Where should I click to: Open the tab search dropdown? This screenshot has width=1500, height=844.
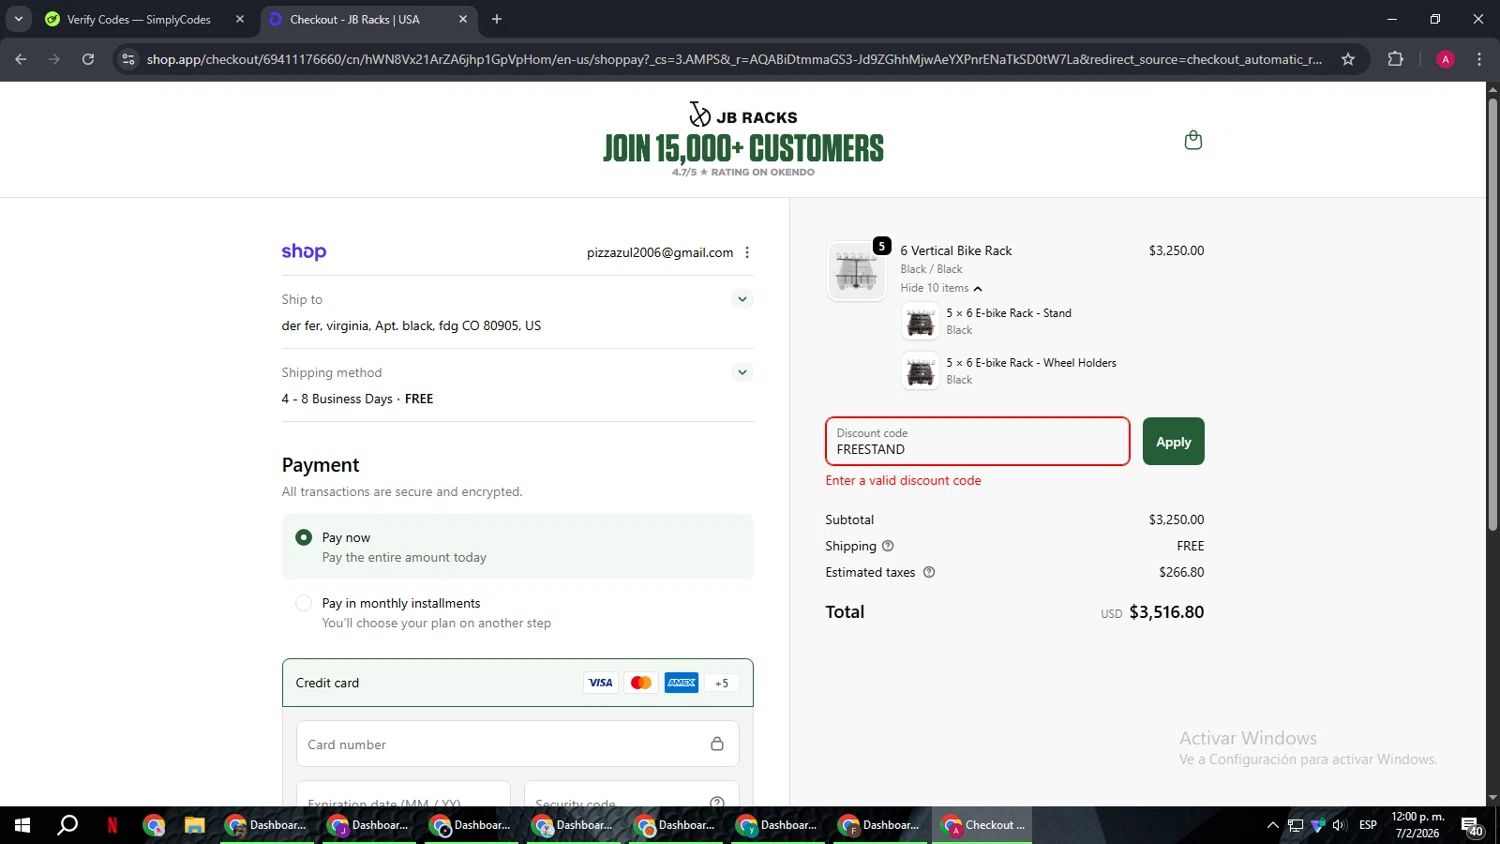click(18, 19)
